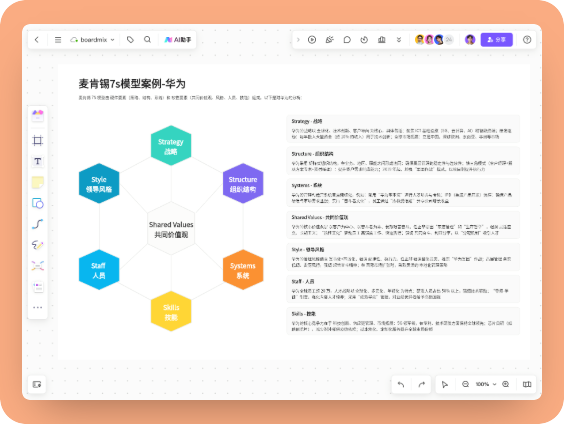Click the Staff - 人员 text card
This screenshot has width=565, height=424.
(403, 289)
